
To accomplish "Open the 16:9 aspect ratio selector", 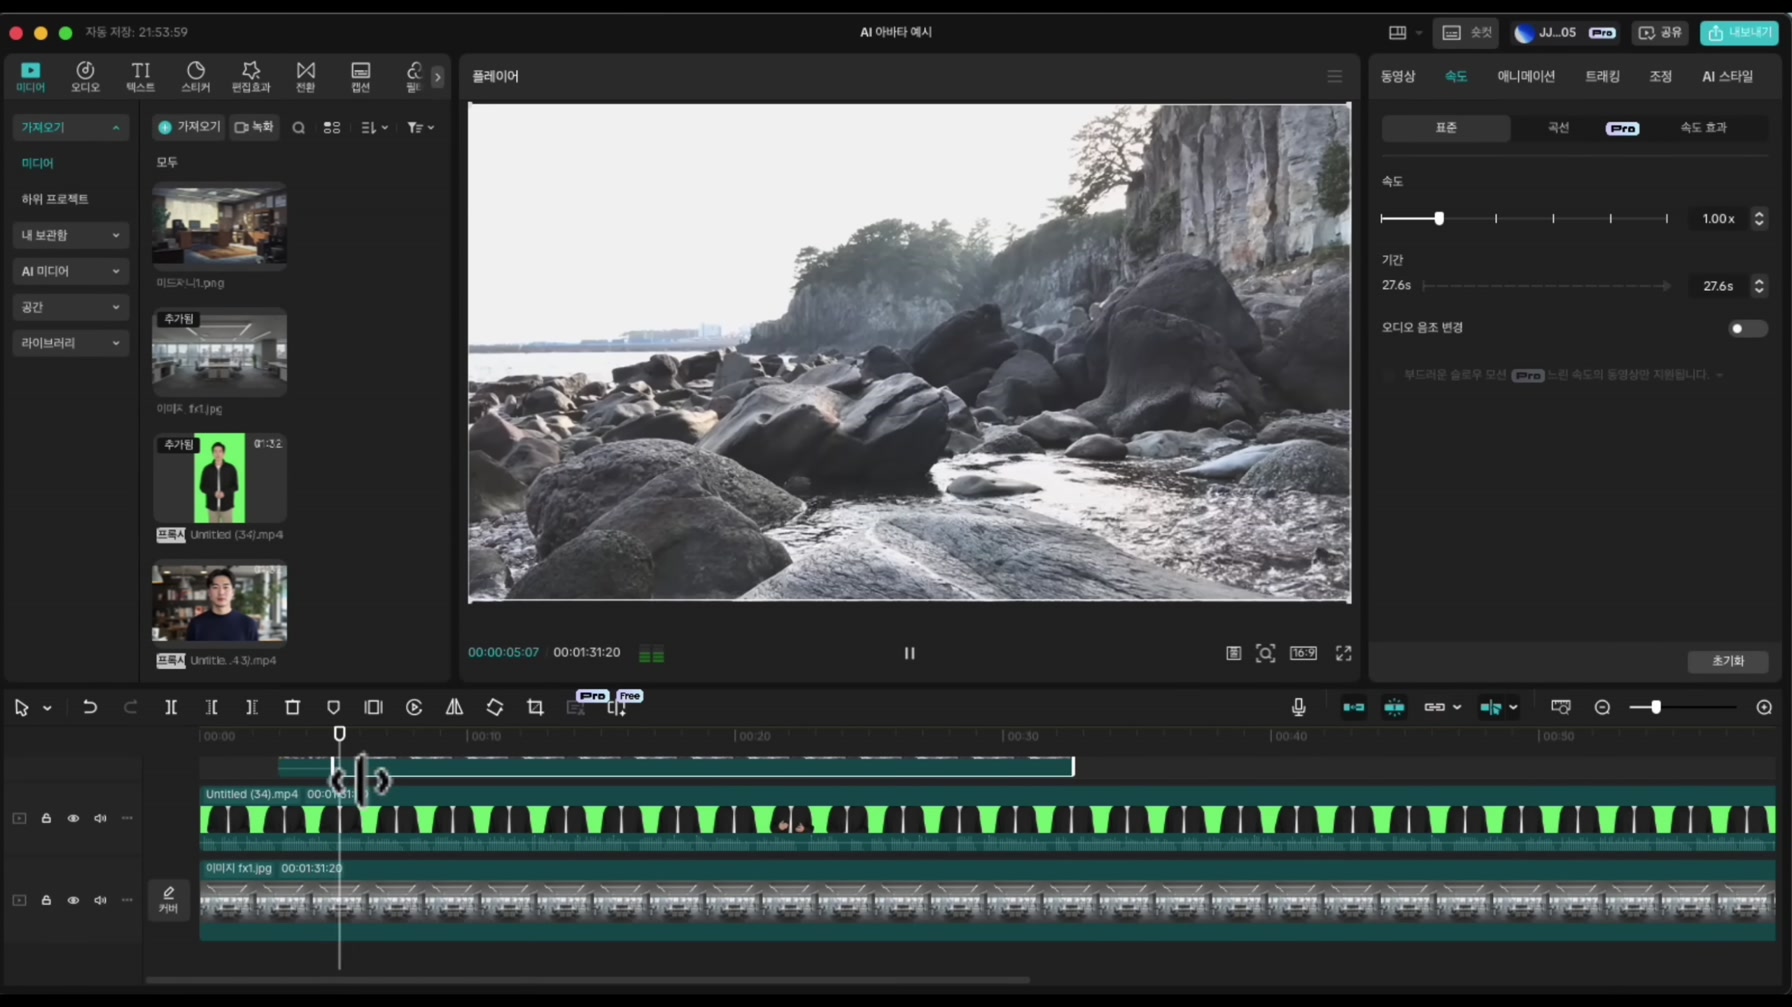I will (x=1303, y=653).
